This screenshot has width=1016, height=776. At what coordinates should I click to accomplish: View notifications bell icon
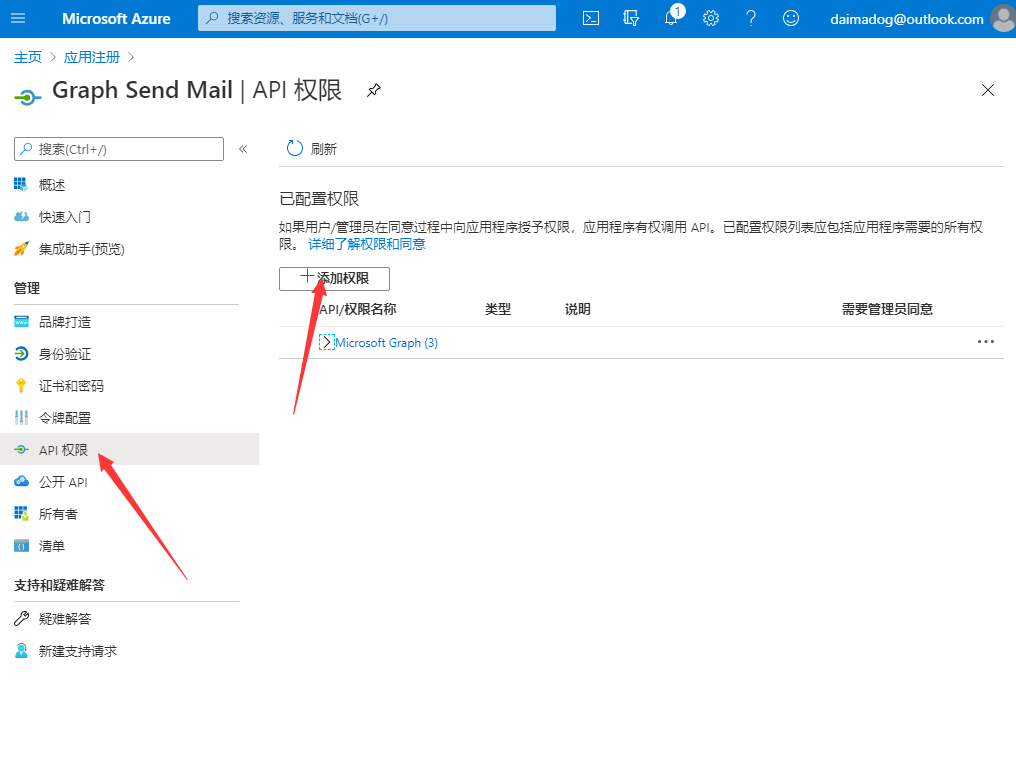672,17
